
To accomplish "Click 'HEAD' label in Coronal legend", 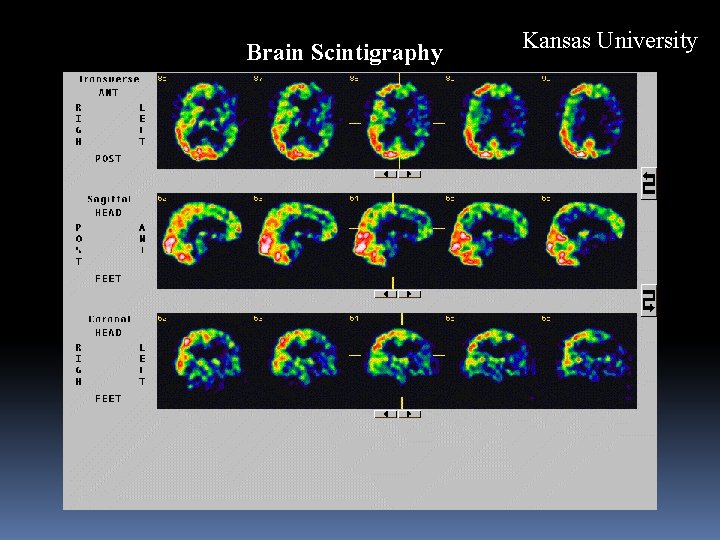I will (108, 332).
